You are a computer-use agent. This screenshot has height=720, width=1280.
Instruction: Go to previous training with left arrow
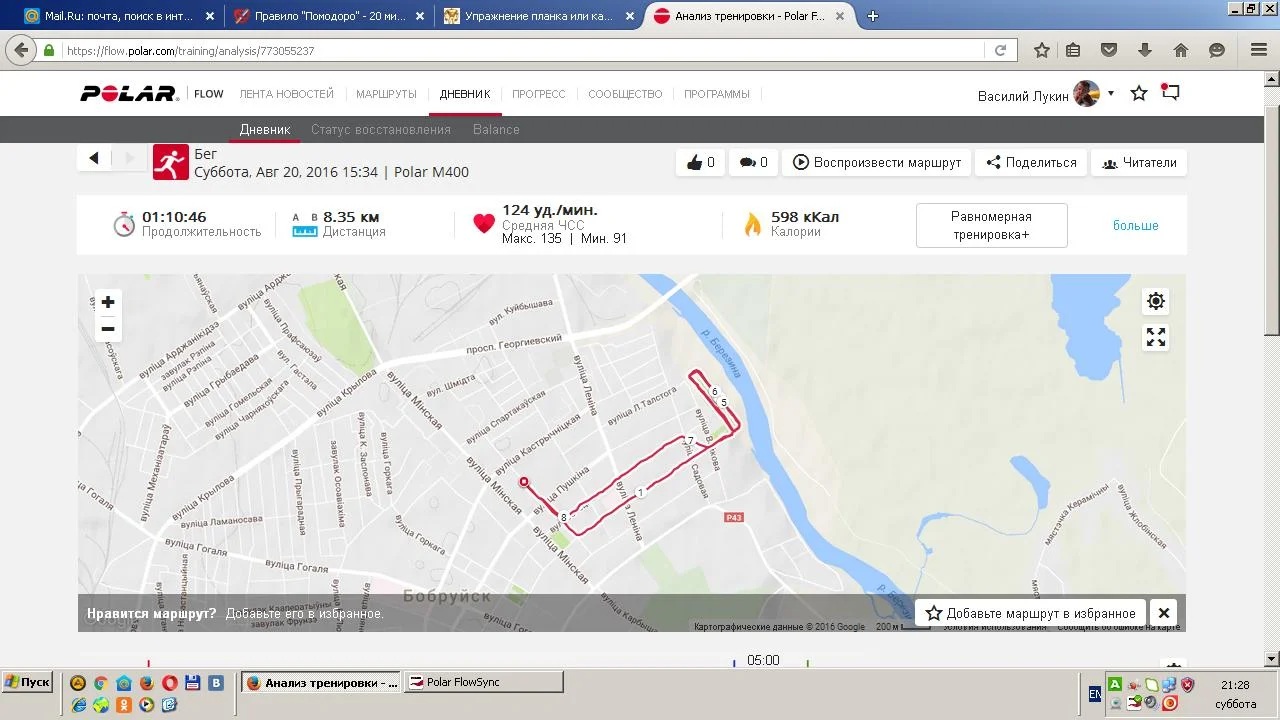pyautogui.click(x=94, y=158)
